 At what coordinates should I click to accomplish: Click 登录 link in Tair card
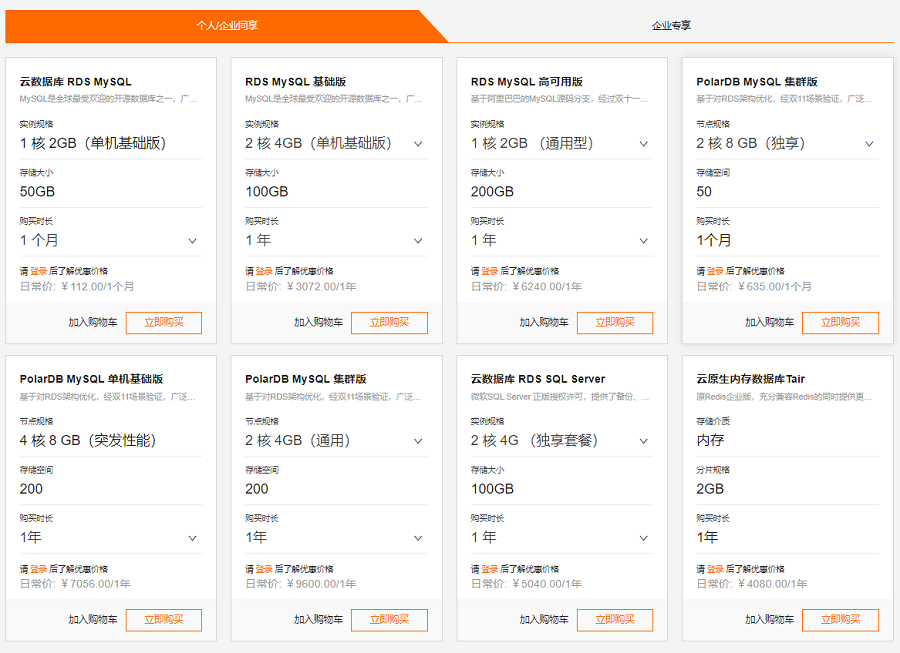[715, 569]
